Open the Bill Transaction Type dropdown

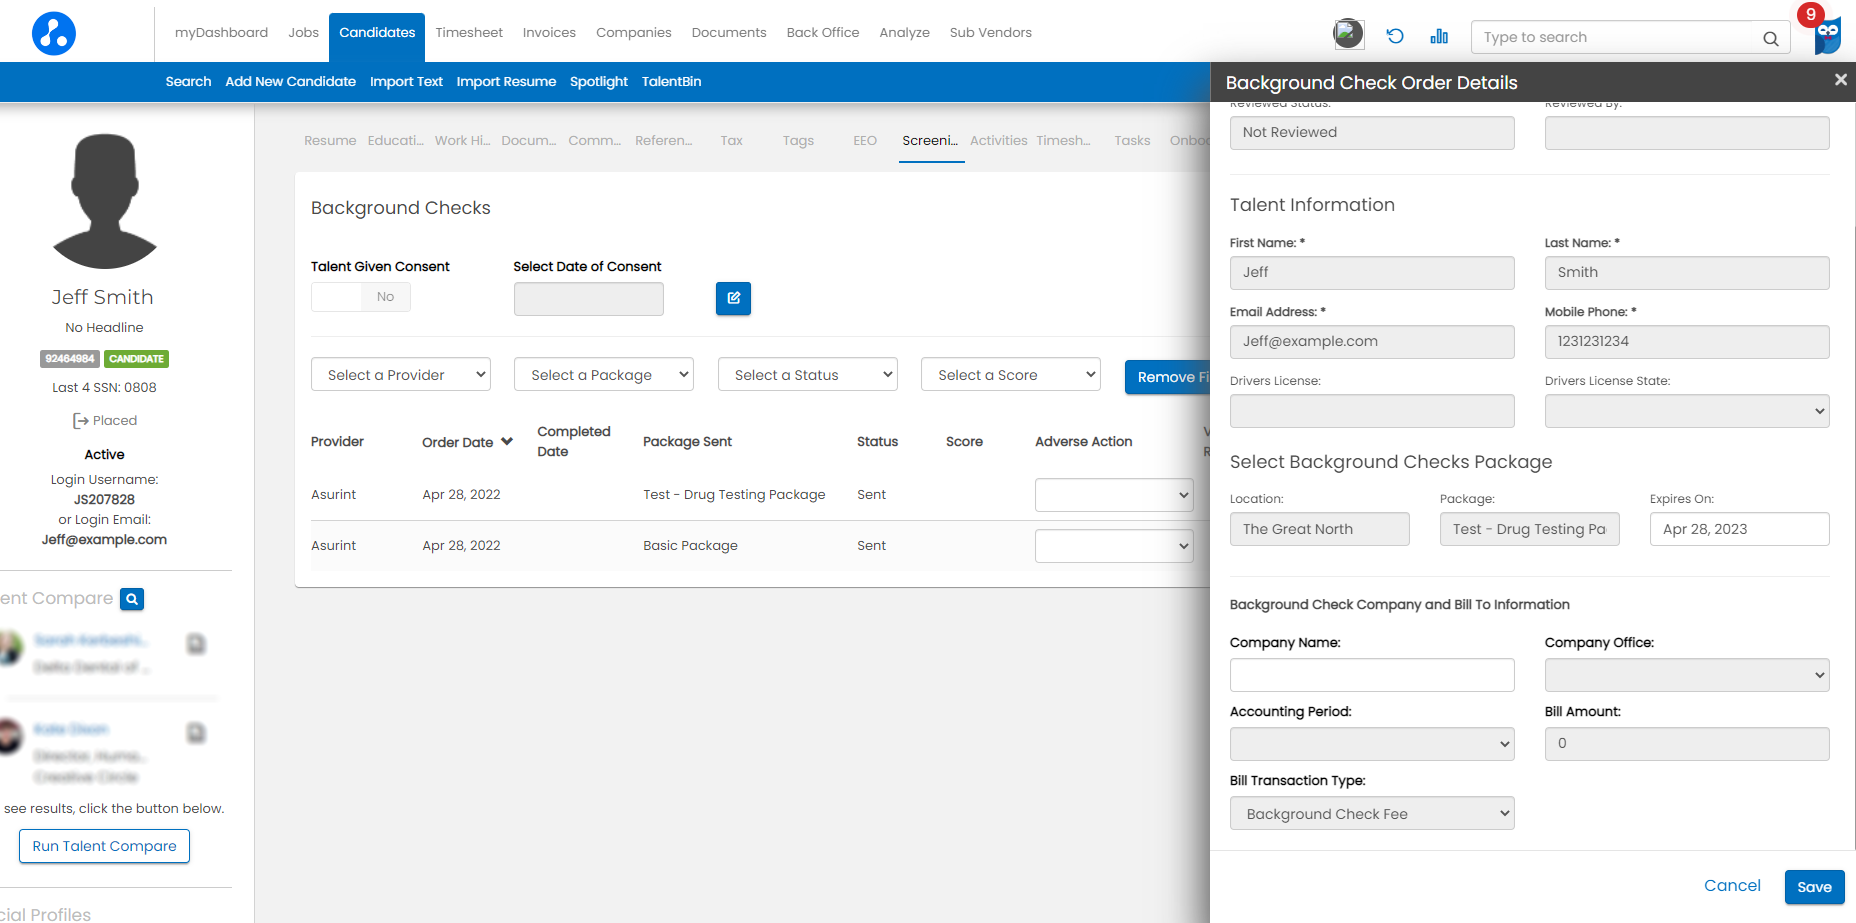click(x=1372, y=813)
